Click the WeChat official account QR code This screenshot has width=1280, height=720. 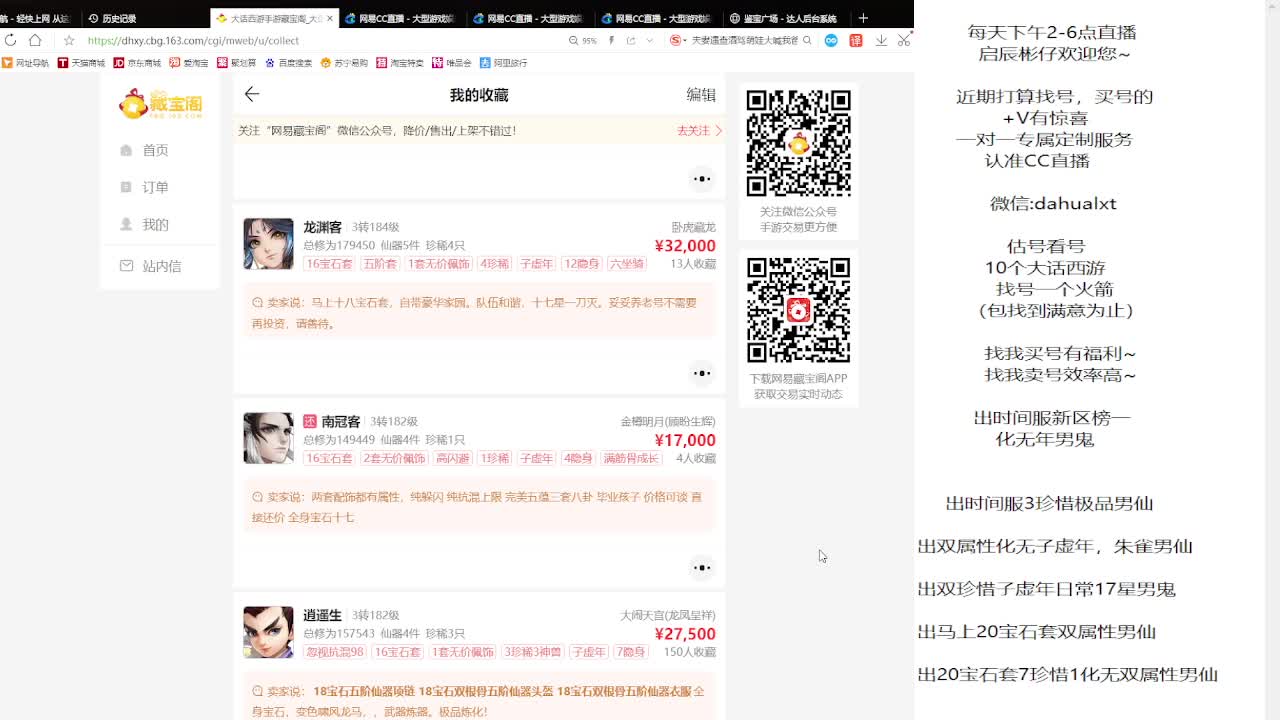click(798, 143)
